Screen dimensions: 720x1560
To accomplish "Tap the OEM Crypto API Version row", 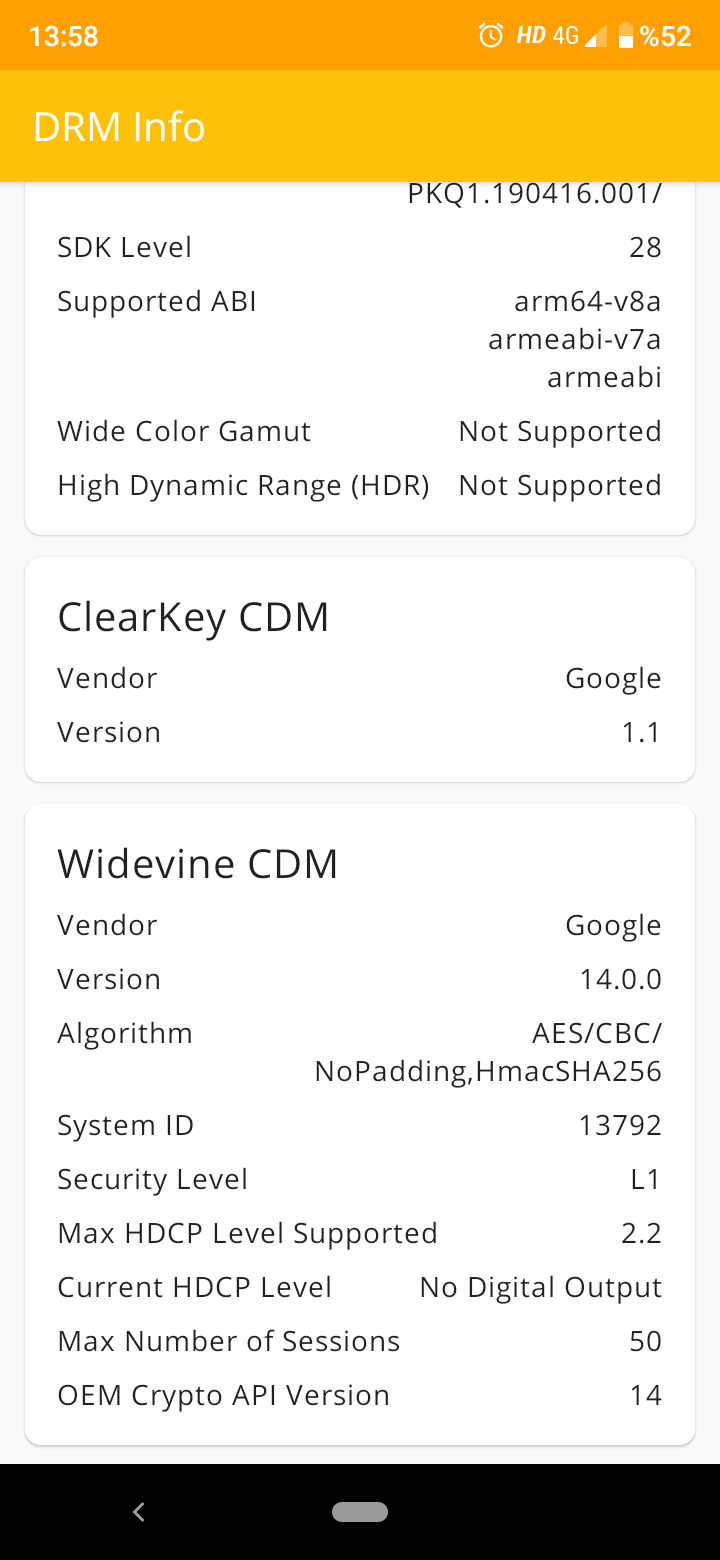I will 360,1395.
